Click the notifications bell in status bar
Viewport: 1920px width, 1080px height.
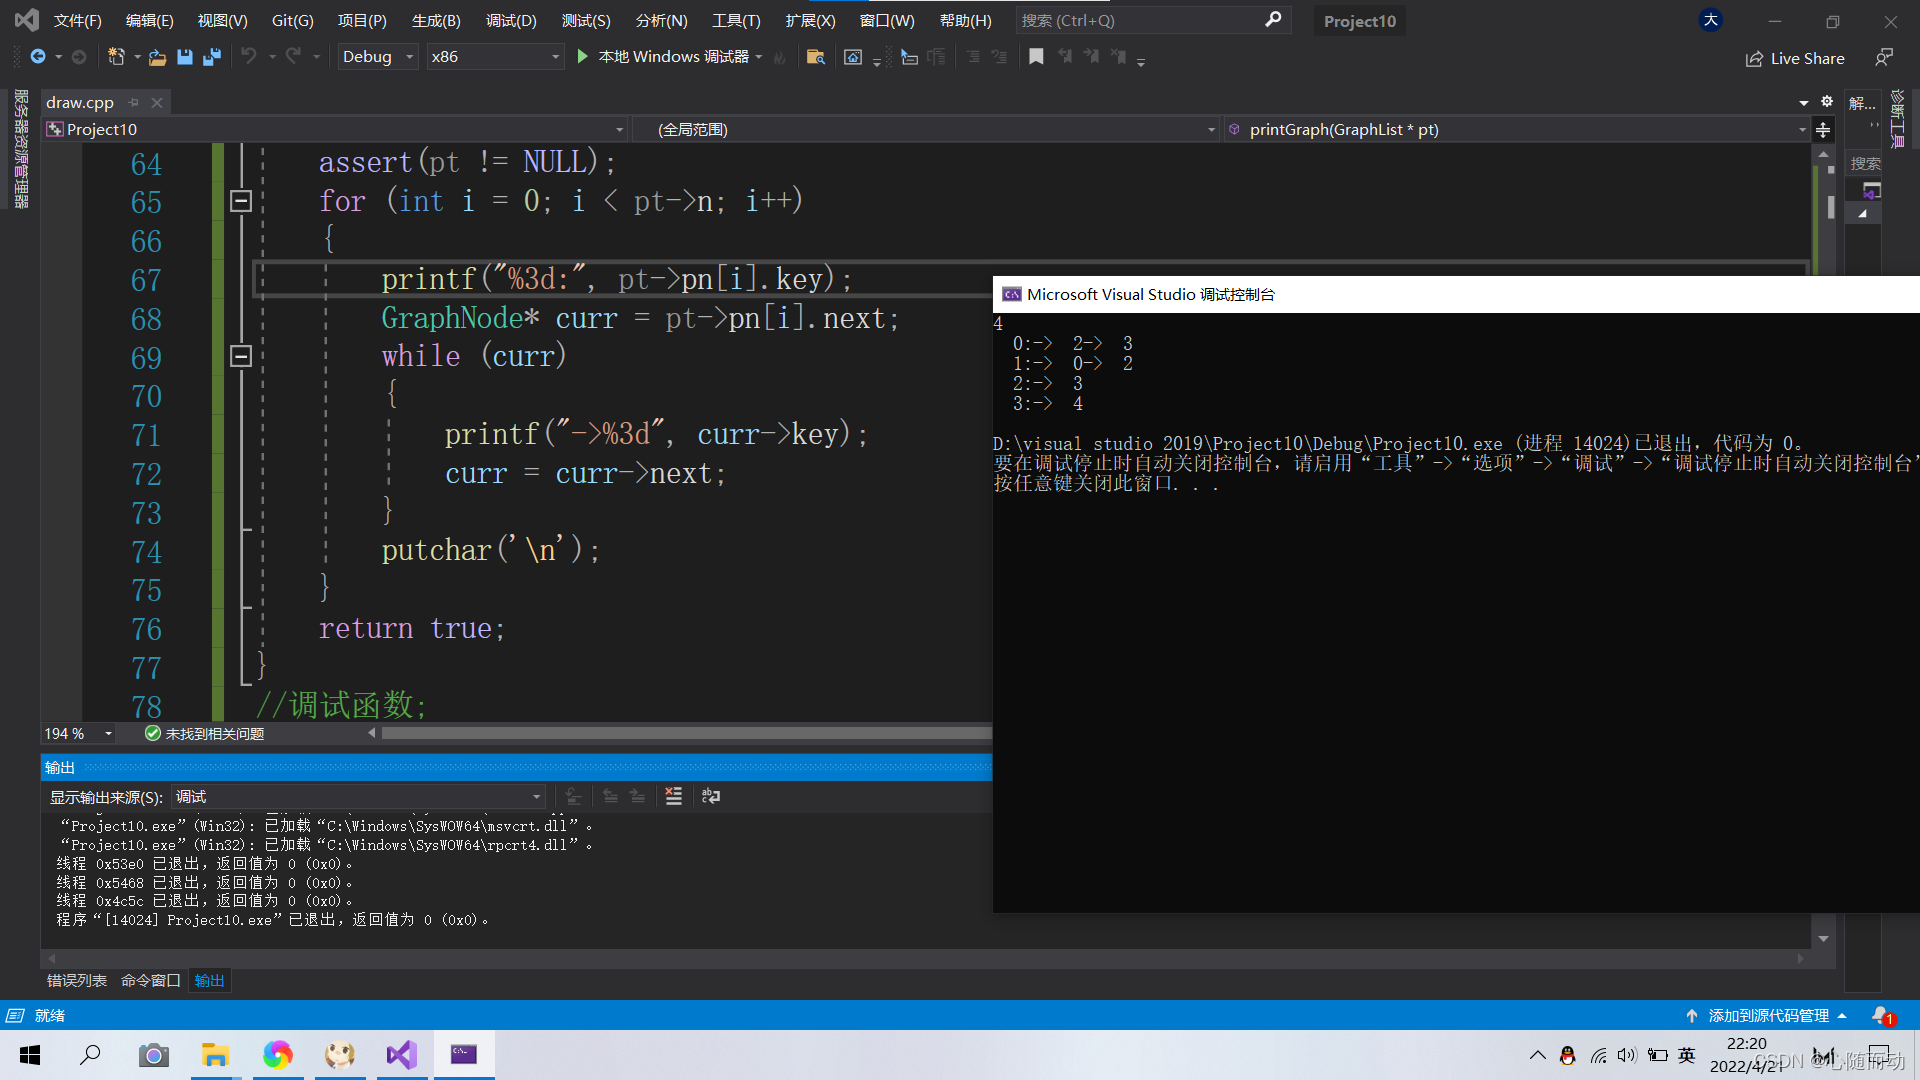pos(1882,1015)
